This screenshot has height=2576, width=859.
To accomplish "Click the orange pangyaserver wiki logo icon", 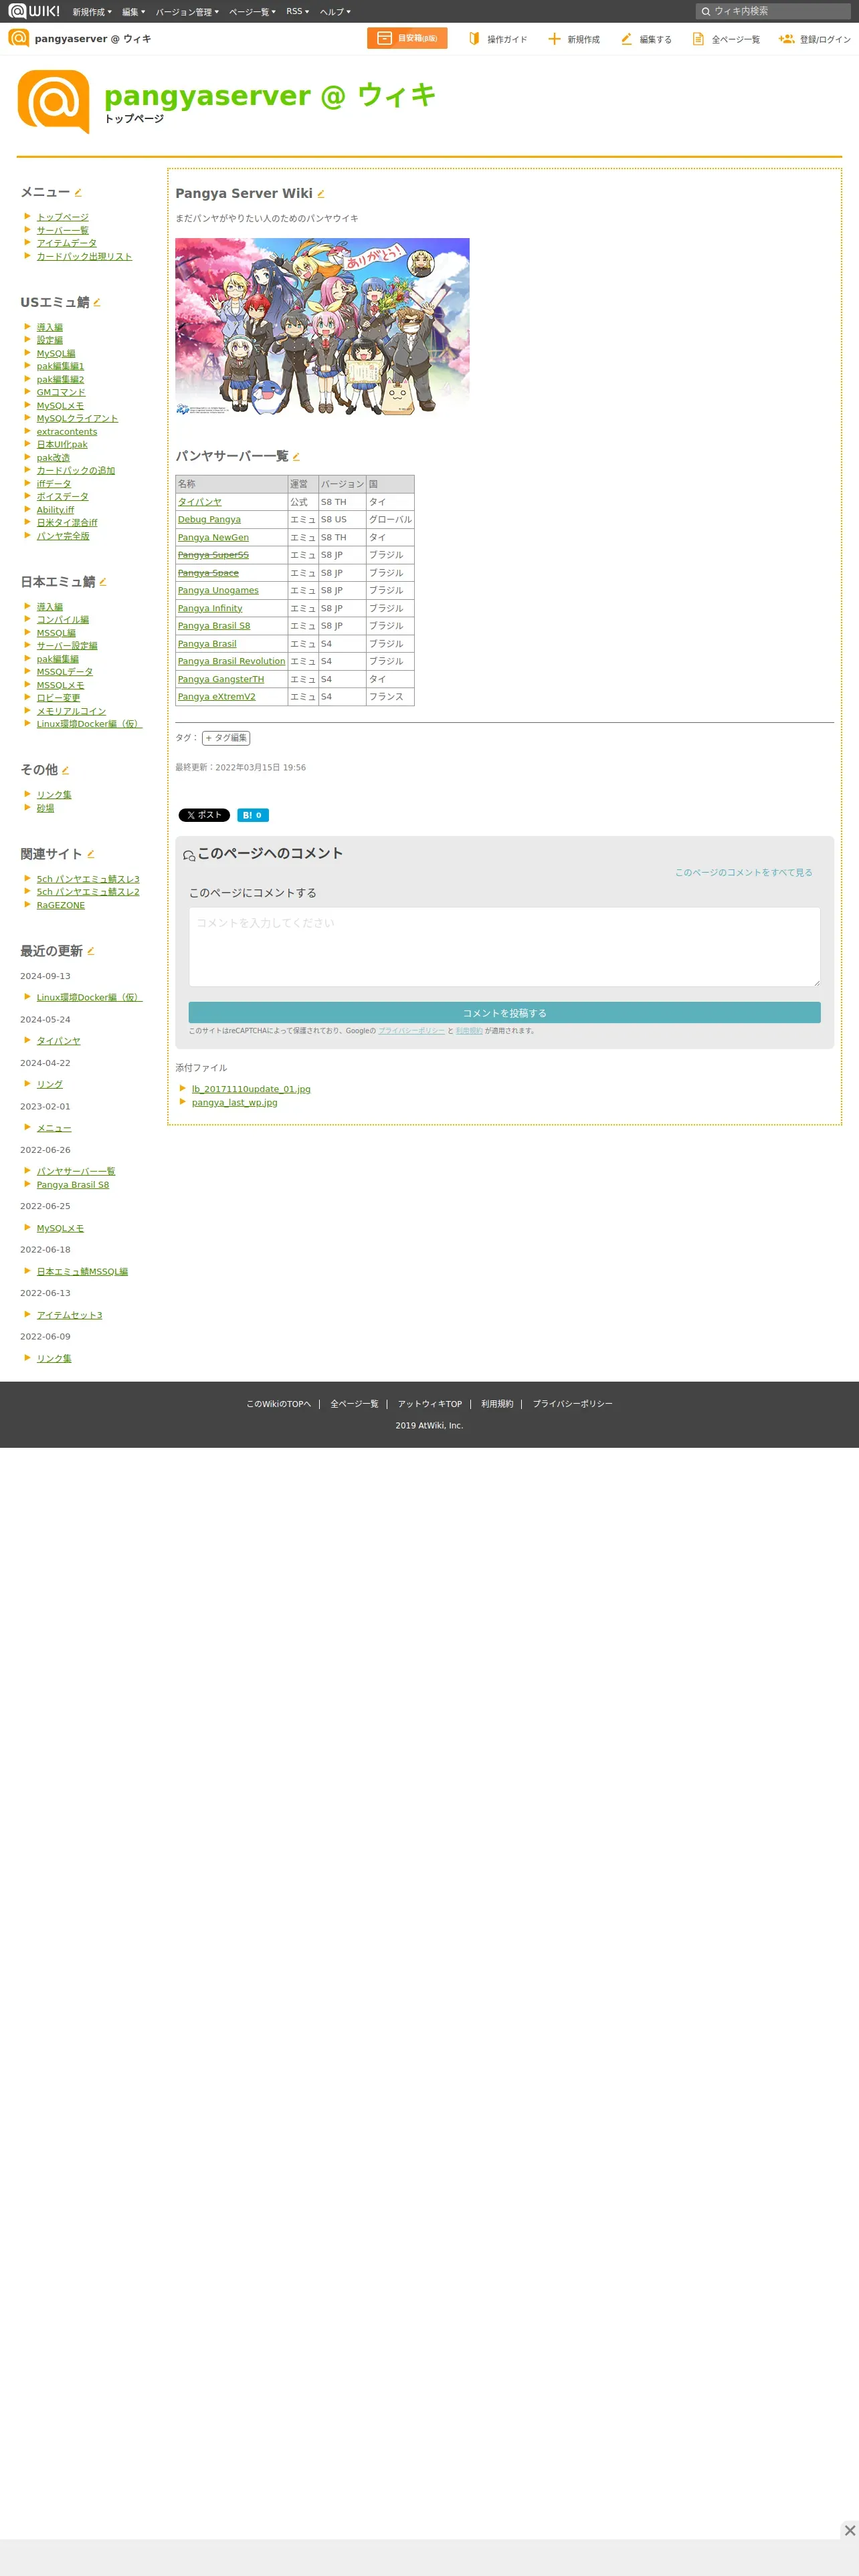I will (19, 38).
